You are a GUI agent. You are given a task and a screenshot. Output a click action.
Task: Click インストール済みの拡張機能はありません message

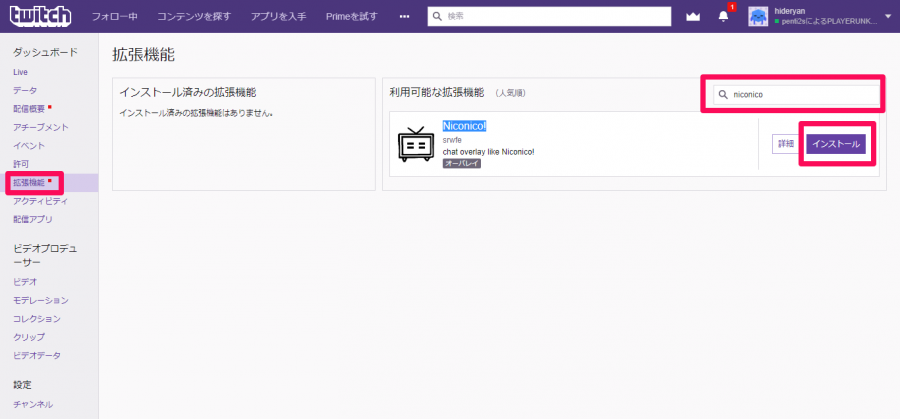[195, 113]
